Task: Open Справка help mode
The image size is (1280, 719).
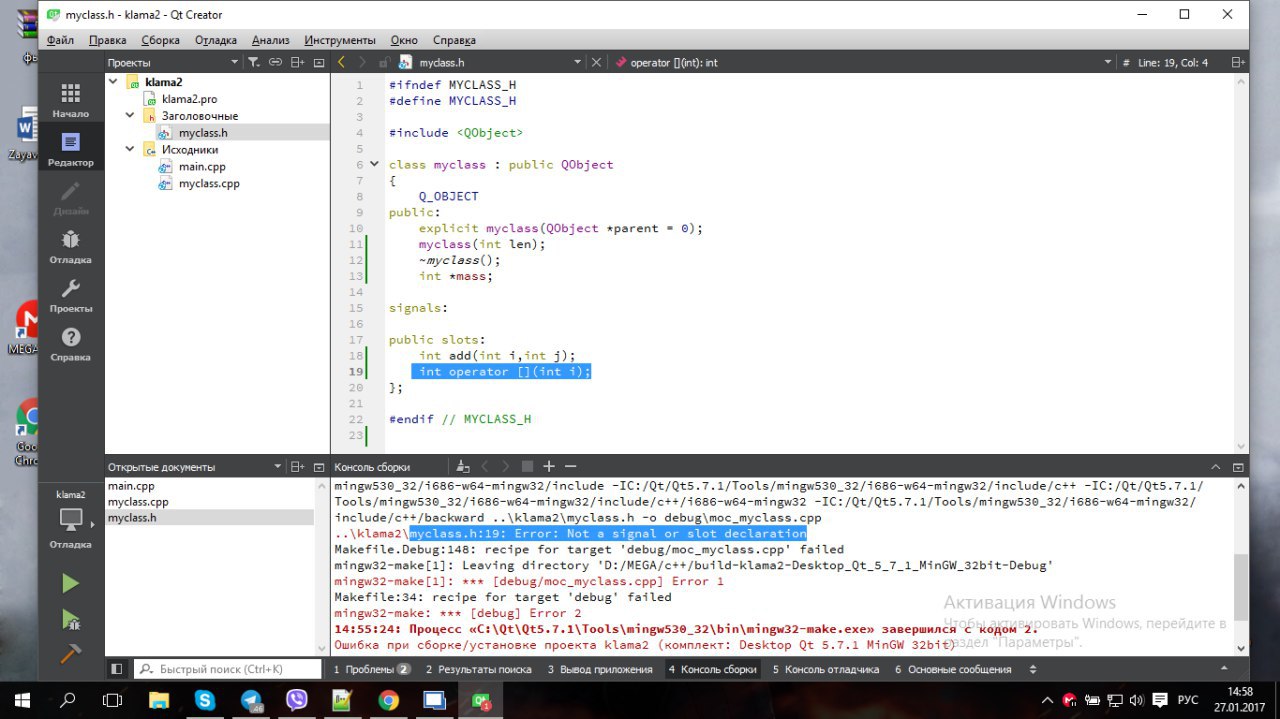Action: 70,344
